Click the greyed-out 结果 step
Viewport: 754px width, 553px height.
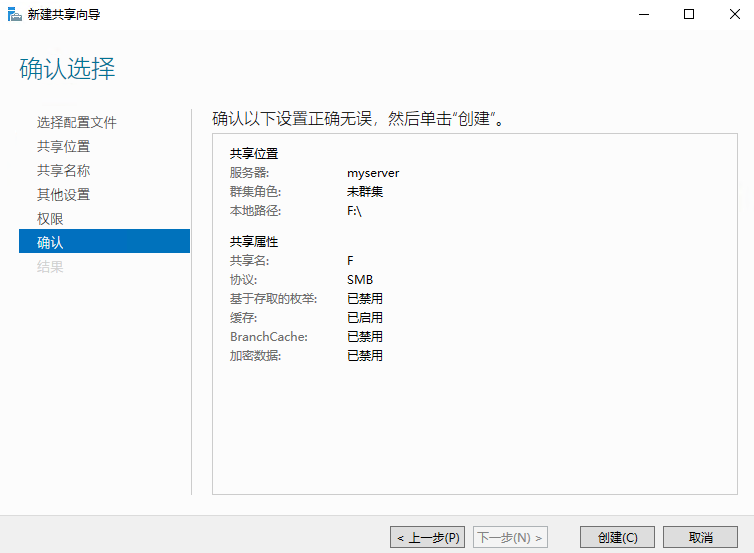50,267
